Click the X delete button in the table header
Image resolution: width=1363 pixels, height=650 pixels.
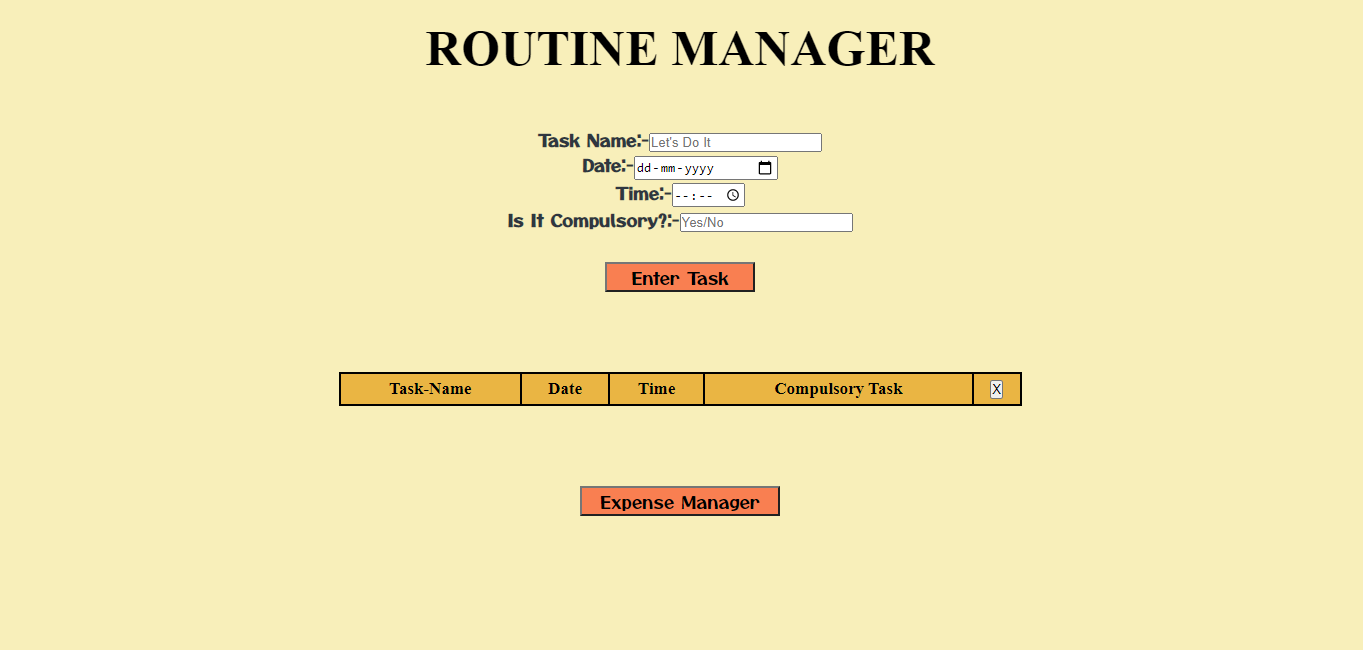pyautogui.click(x=996, y=389)
